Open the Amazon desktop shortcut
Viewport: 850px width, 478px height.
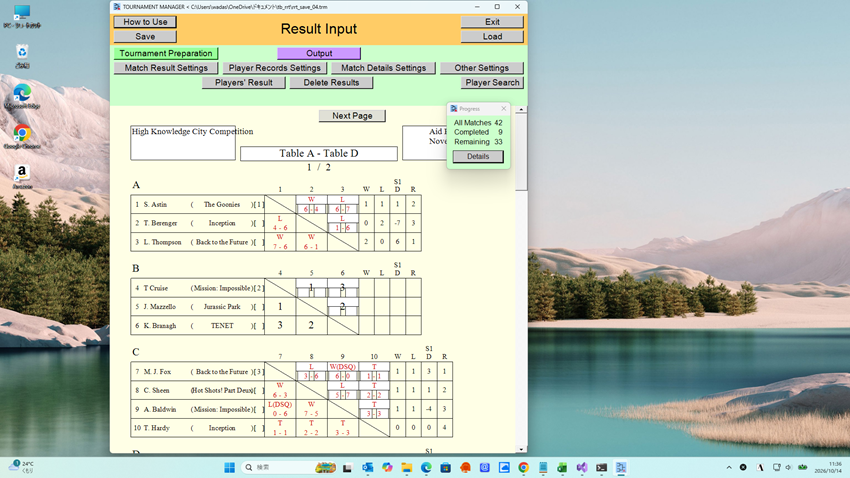[22, 177]
